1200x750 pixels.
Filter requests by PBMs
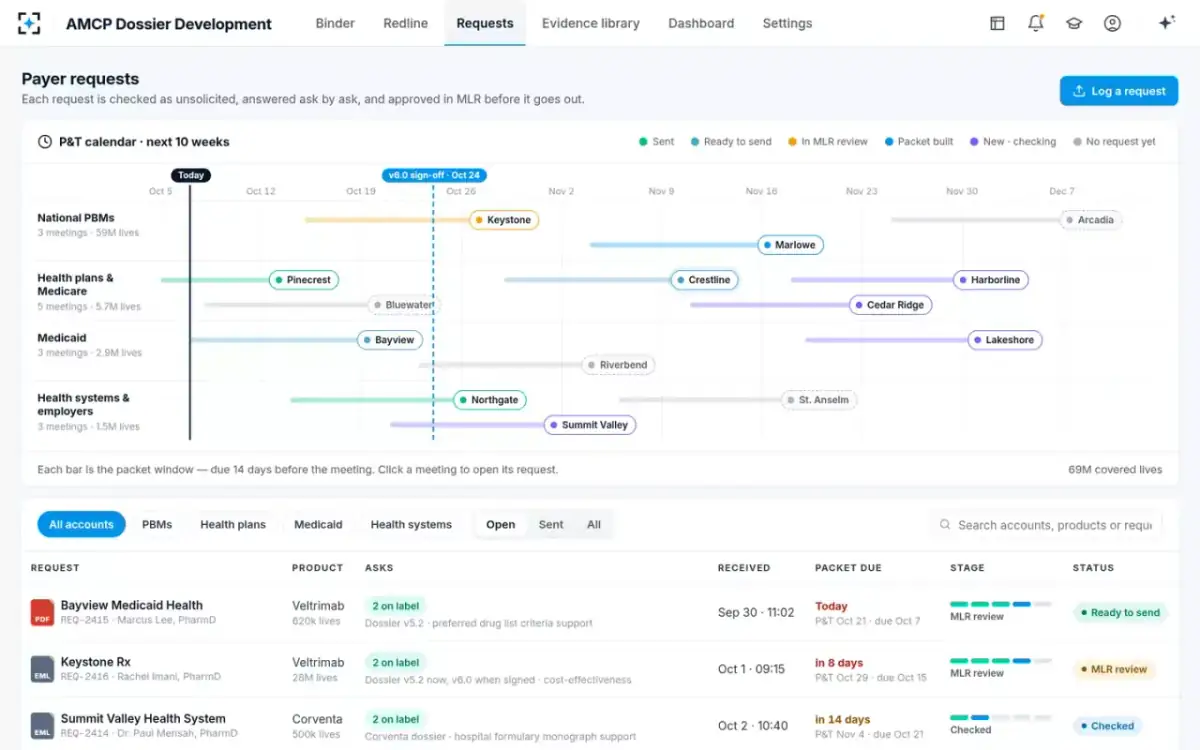pos(157,525)
